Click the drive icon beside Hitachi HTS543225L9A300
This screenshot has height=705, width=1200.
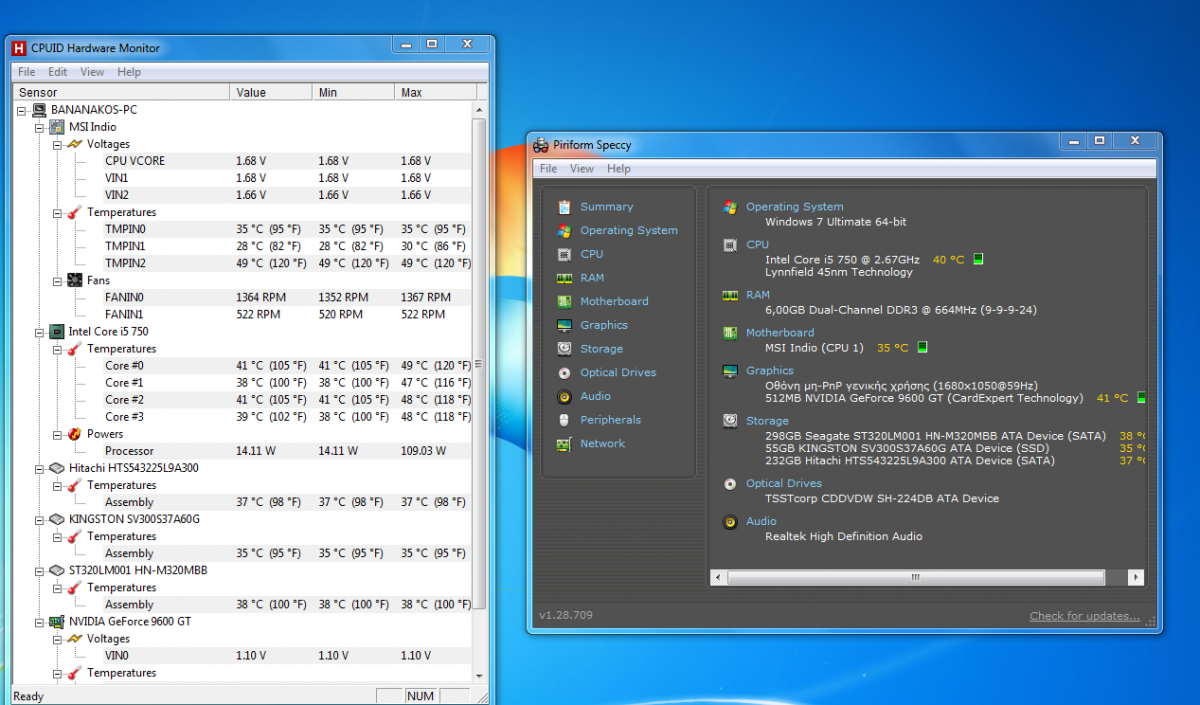pos(58,468)
